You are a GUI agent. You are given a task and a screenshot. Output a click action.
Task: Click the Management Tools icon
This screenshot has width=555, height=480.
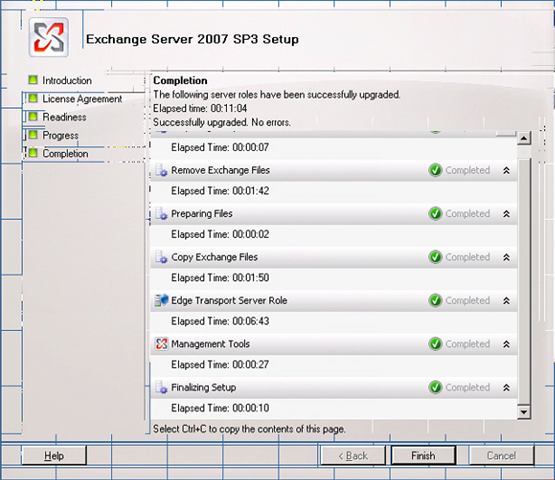[161, 344]
